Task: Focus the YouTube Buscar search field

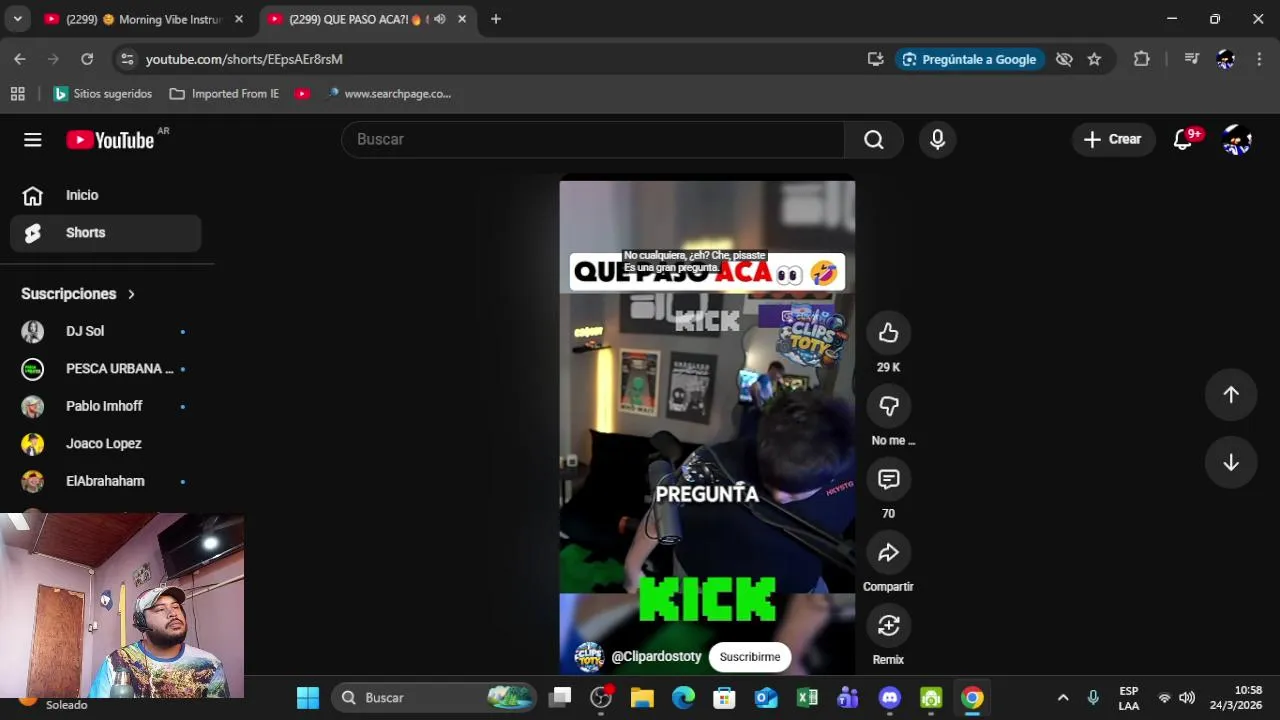Action: (x=593, y=140)
